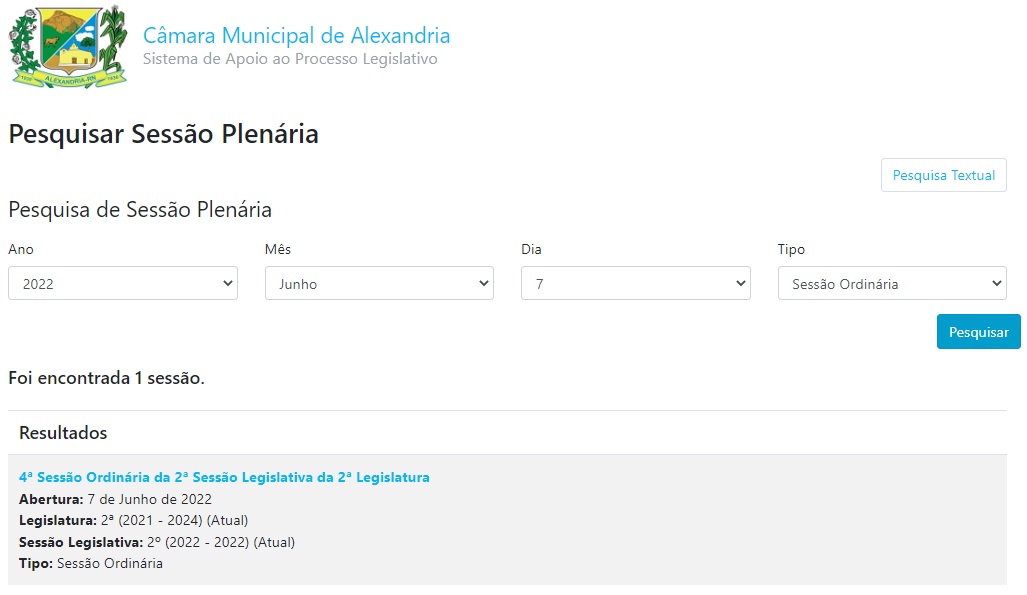Viewport: 1027px width, 595px height.
Task: Expand the Dia dropdown showing 7
Action: pos(635,284)
